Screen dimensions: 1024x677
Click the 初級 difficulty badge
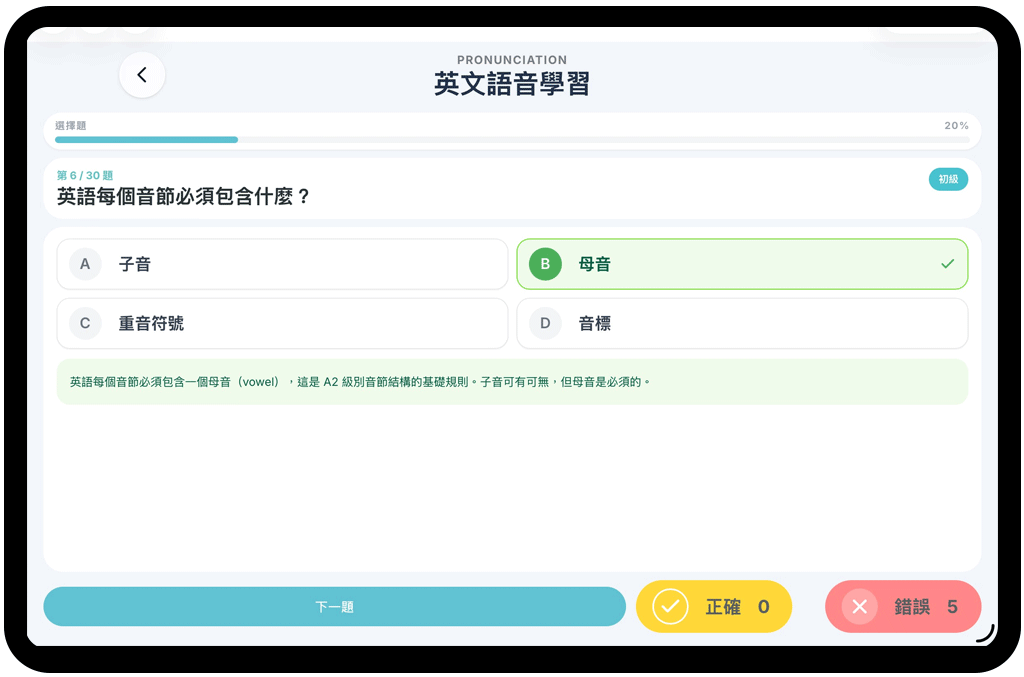coord(948,179)
